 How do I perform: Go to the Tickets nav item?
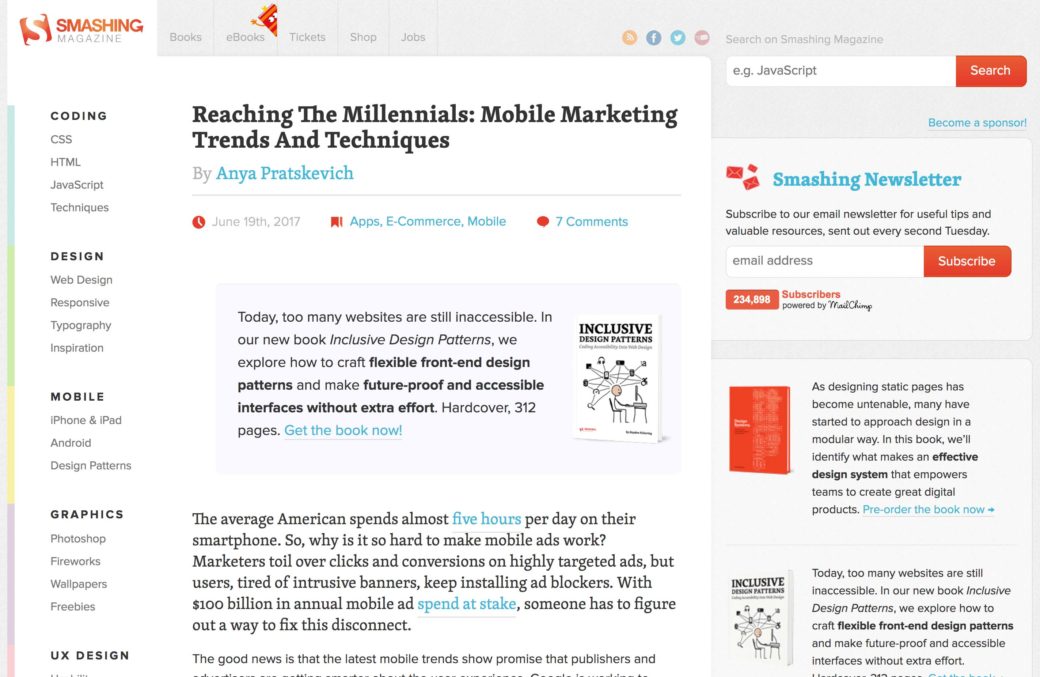click(307, 37)
